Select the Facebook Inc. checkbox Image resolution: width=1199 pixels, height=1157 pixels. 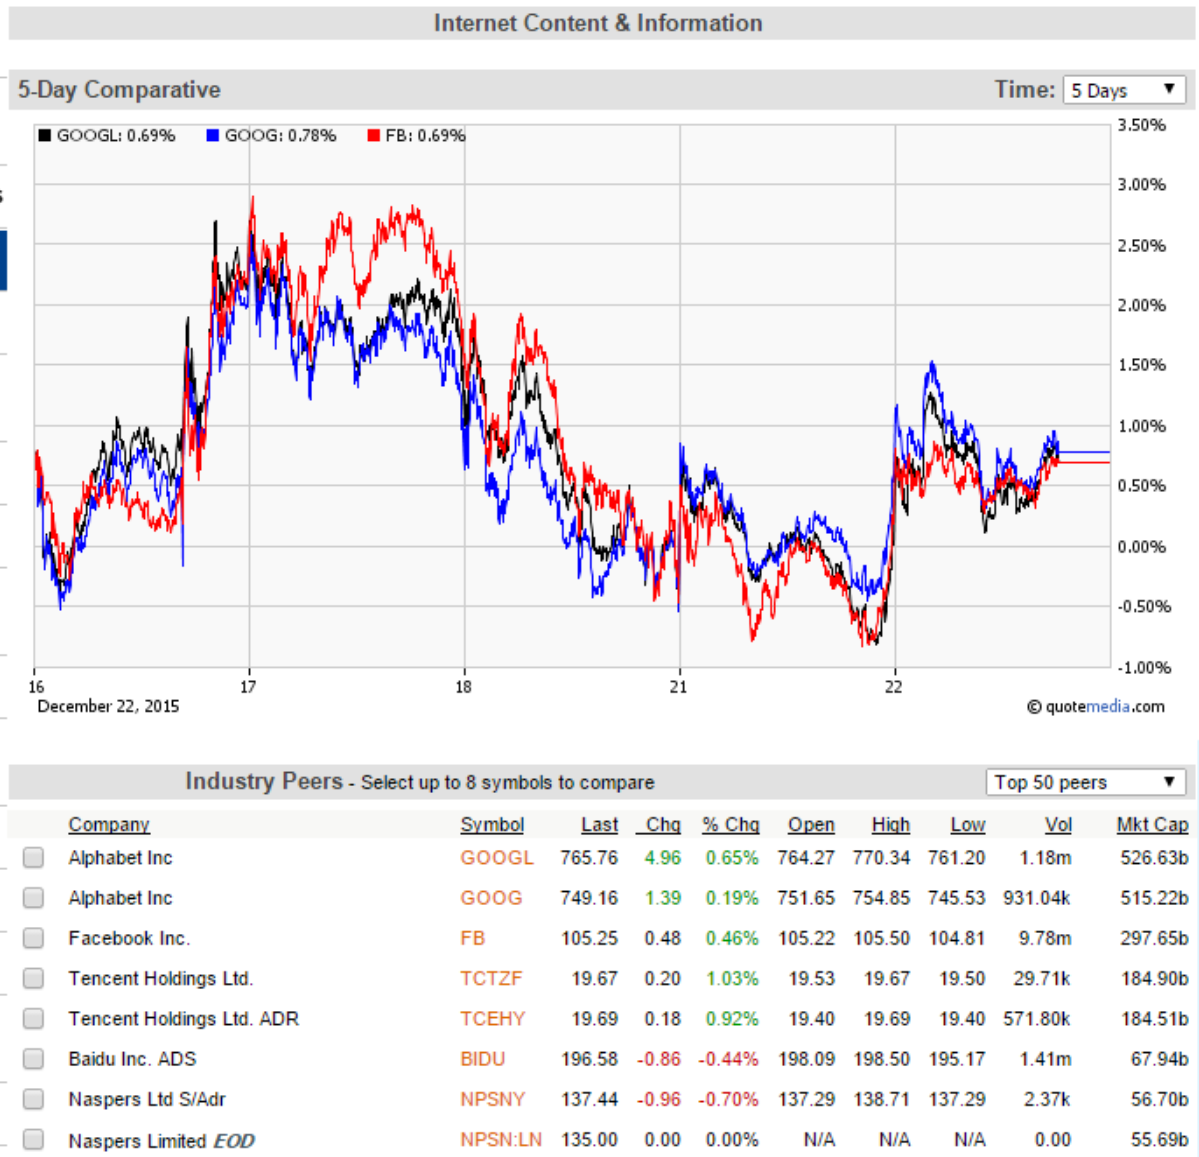(x=33, y=938)
